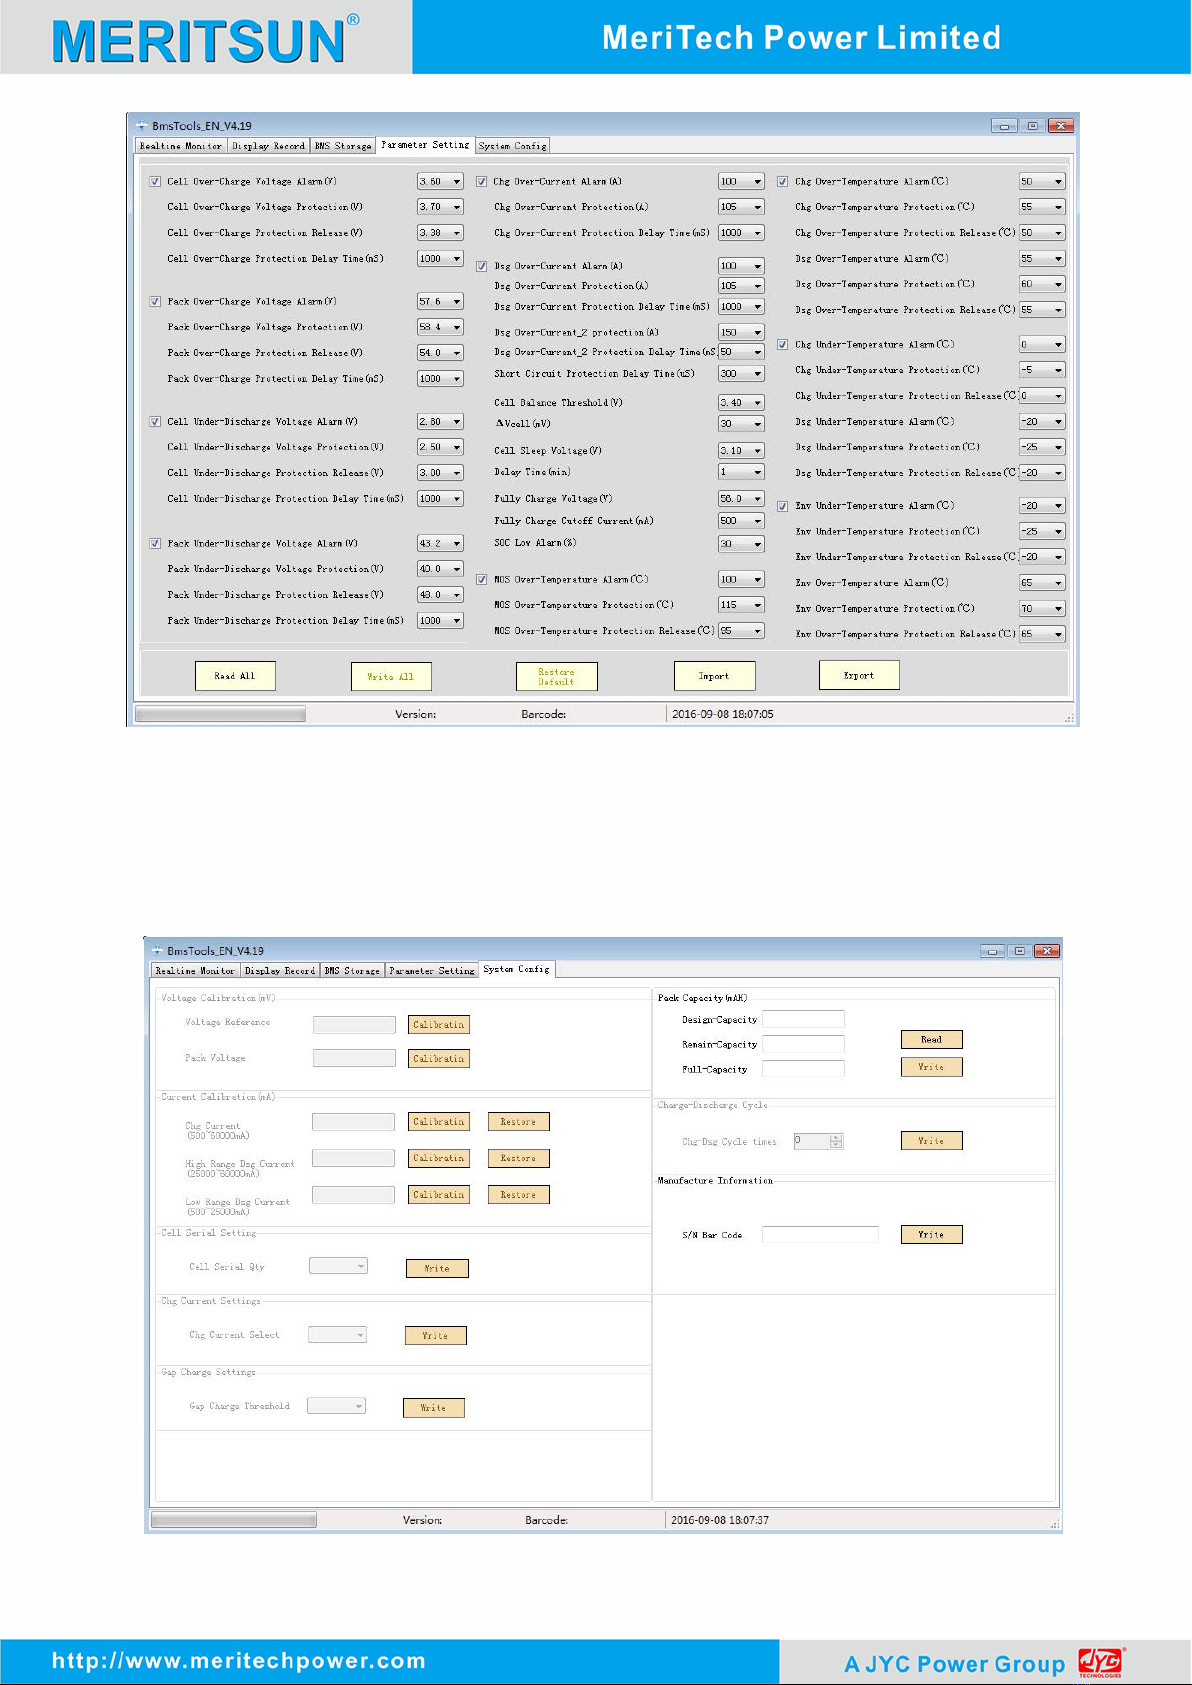1192x1685 pixels.
Task: Click Write button for Gap Charge Threshold
Action: [434, 1408]
